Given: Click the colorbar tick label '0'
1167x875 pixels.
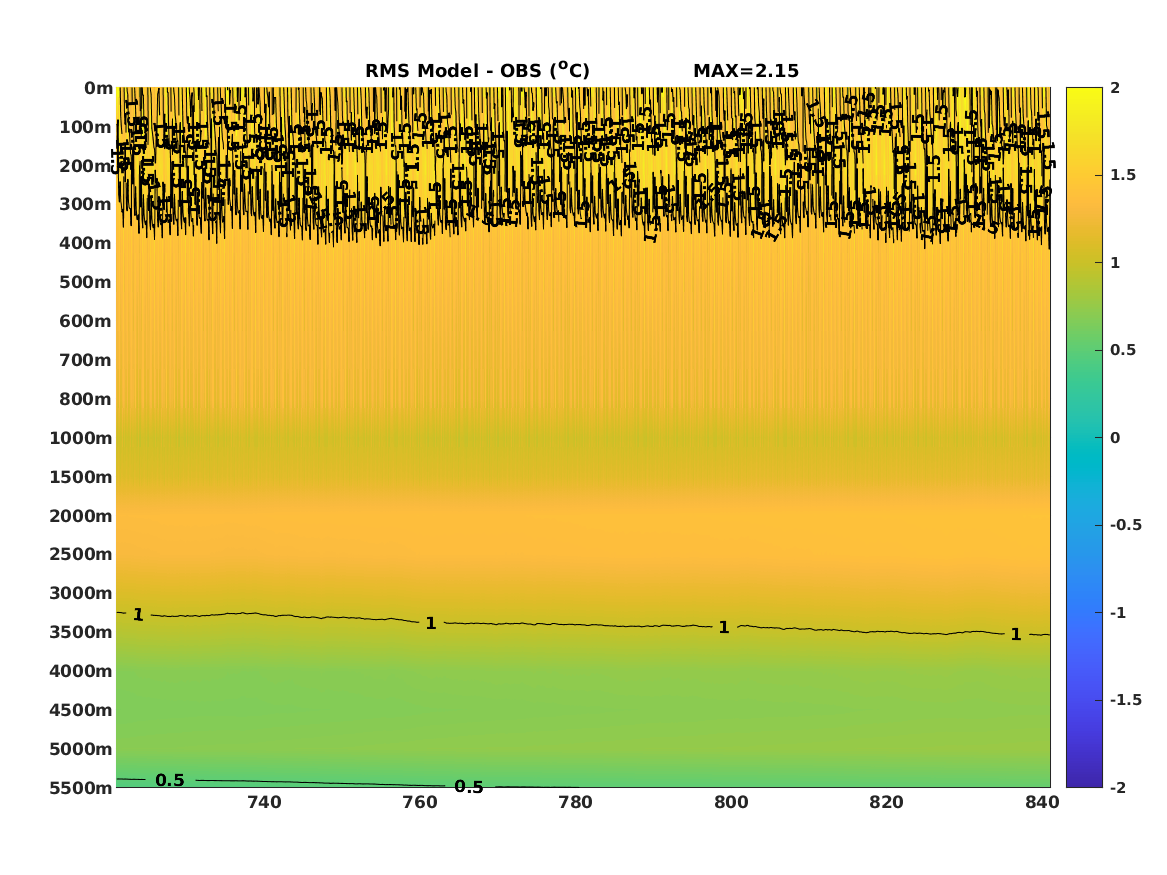Looking at the screenshot, I should [1115, 438].
